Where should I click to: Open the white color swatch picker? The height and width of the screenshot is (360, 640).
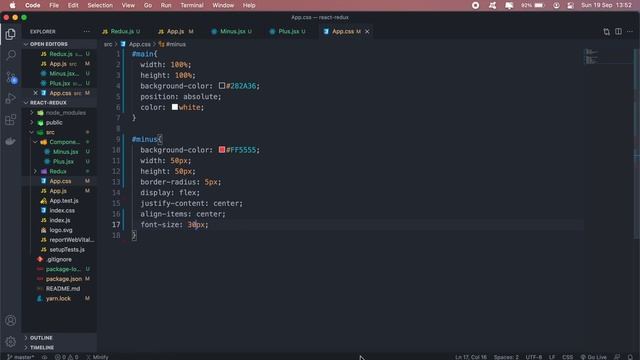coord(175,107)
